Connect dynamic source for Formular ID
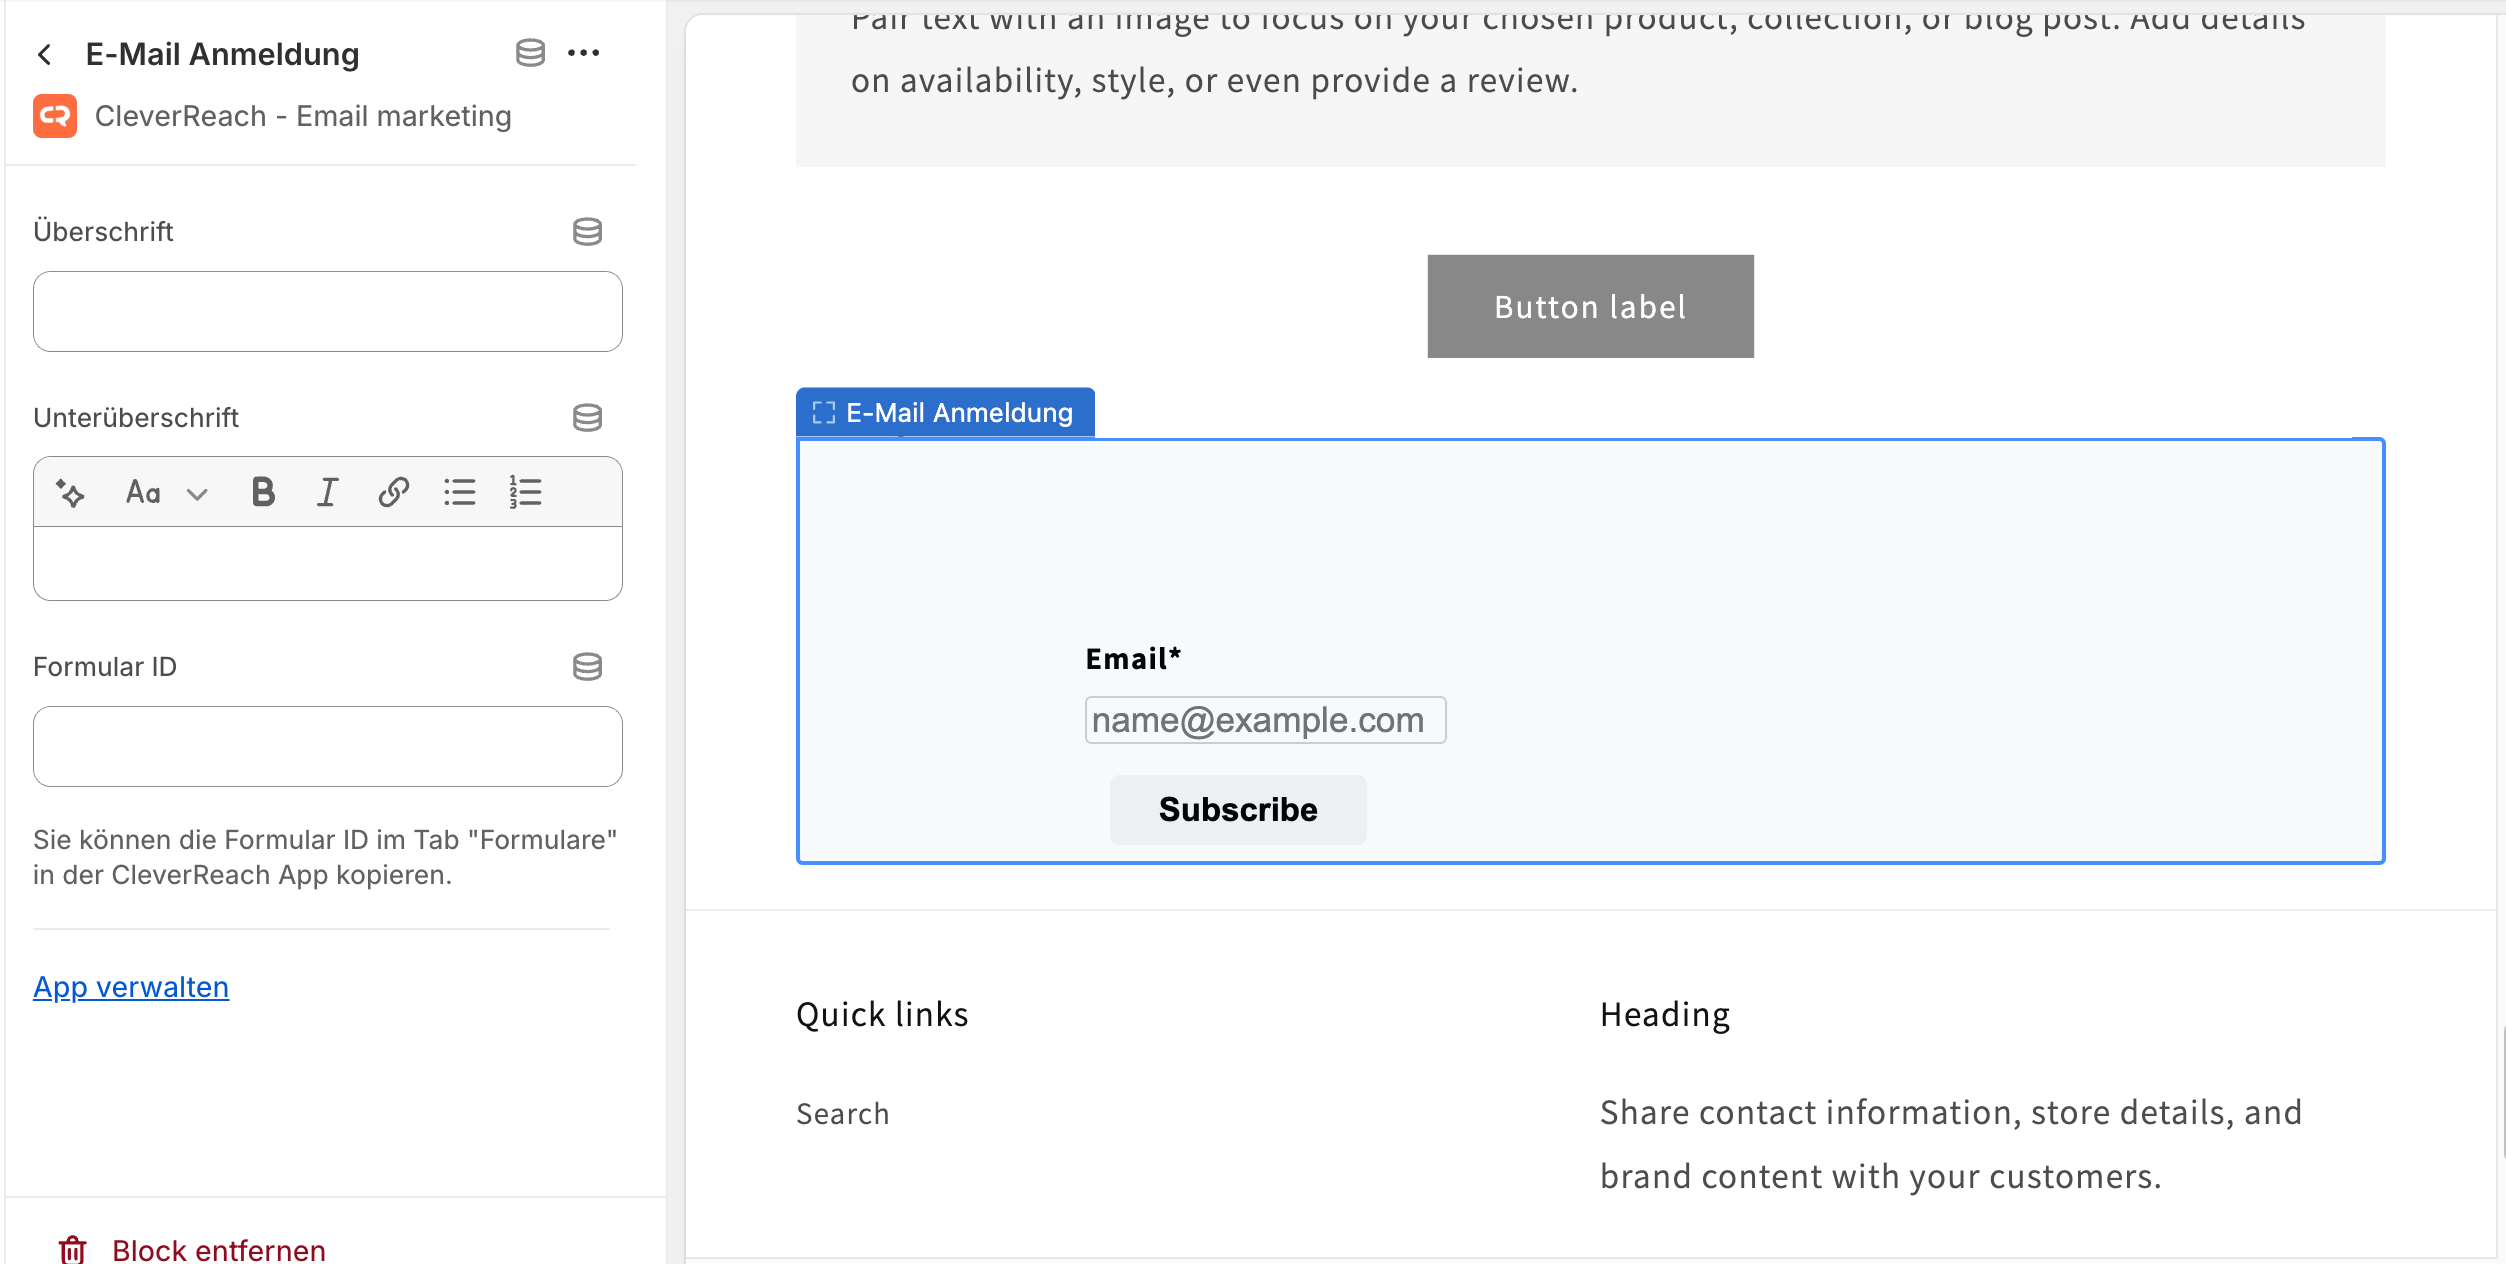This screenshot has width=2506, height=1264. (x=587, y=667)
